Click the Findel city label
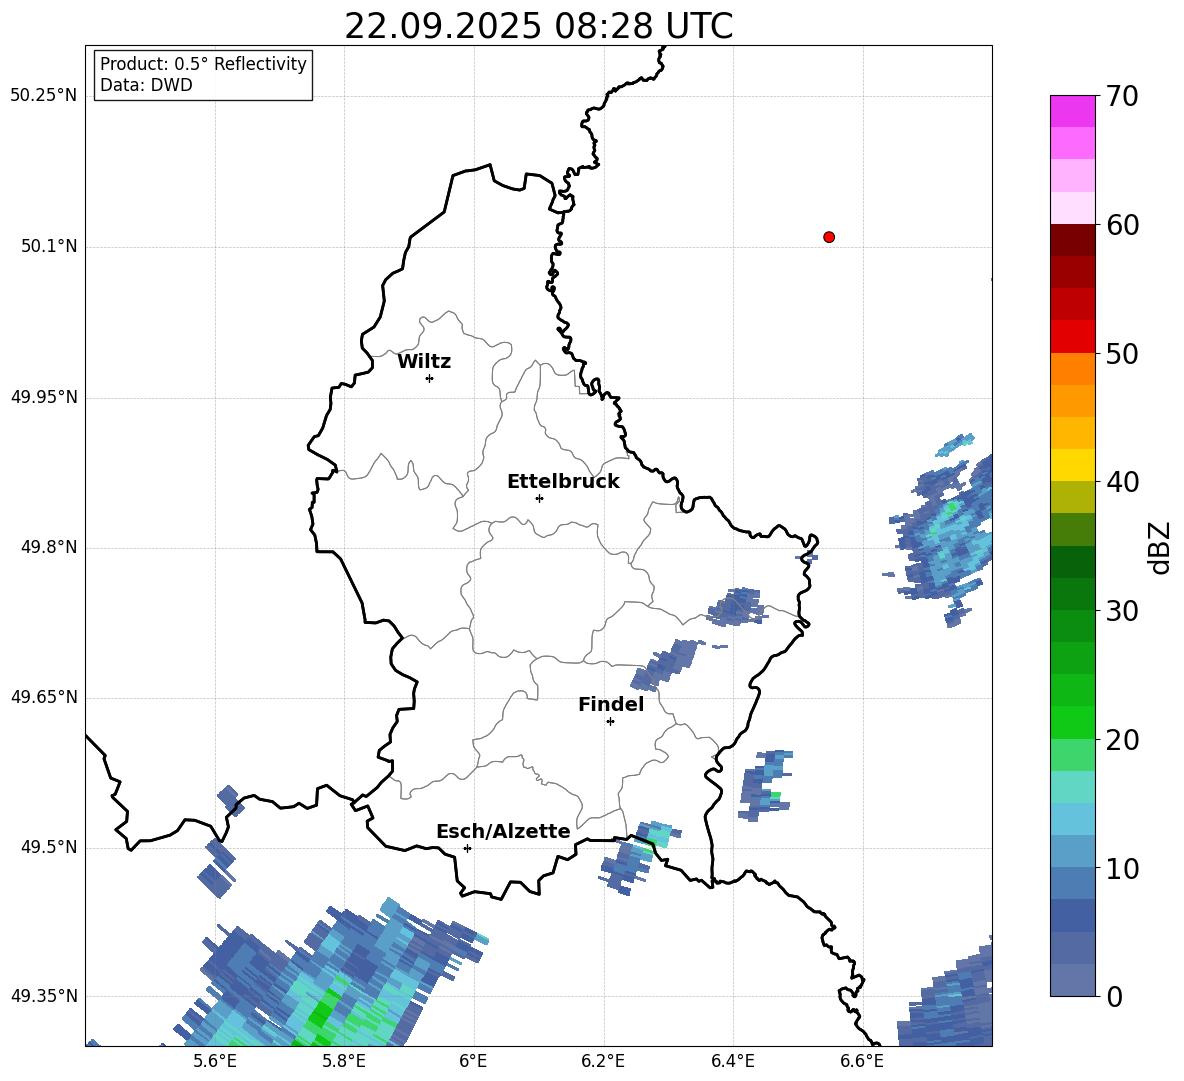Viewport: 1184px width, 1081px height. click(611, 704)
